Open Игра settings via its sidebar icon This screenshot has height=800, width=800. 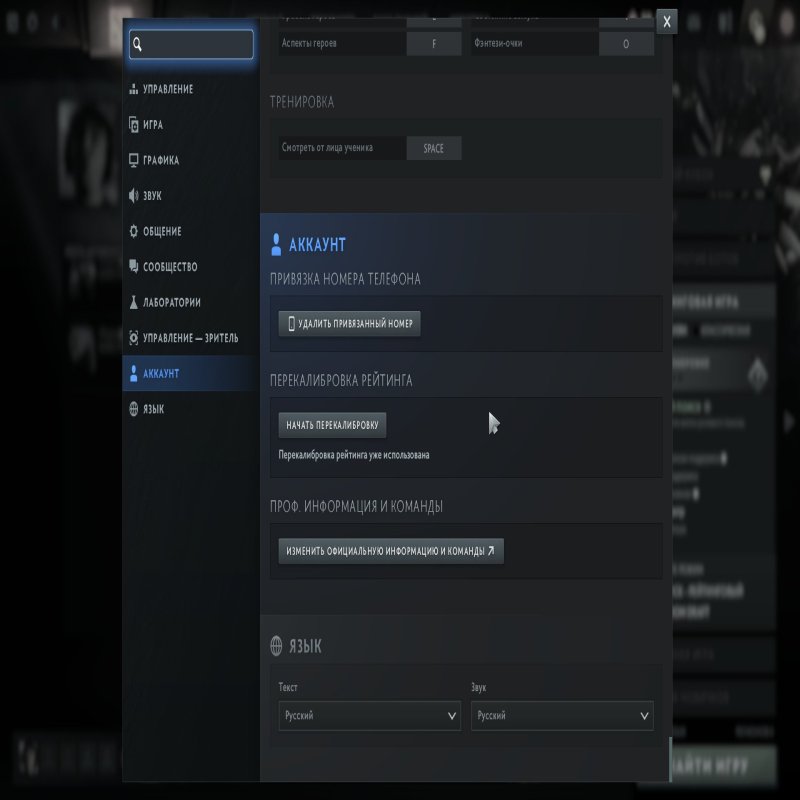pyautogui.click(x=134, y=125)
